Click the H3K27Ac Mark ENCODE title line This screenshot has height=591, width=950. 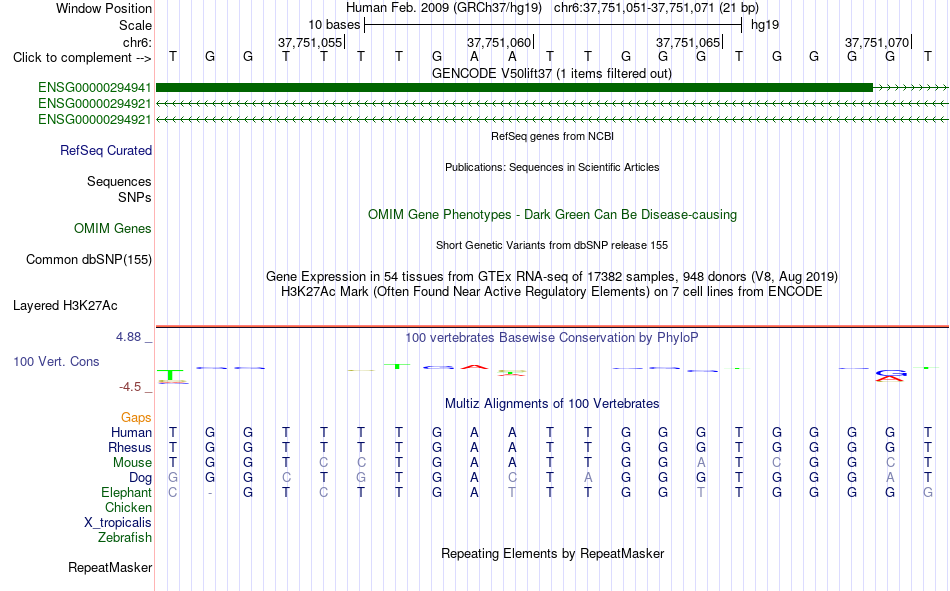click(x=552, y=292)
